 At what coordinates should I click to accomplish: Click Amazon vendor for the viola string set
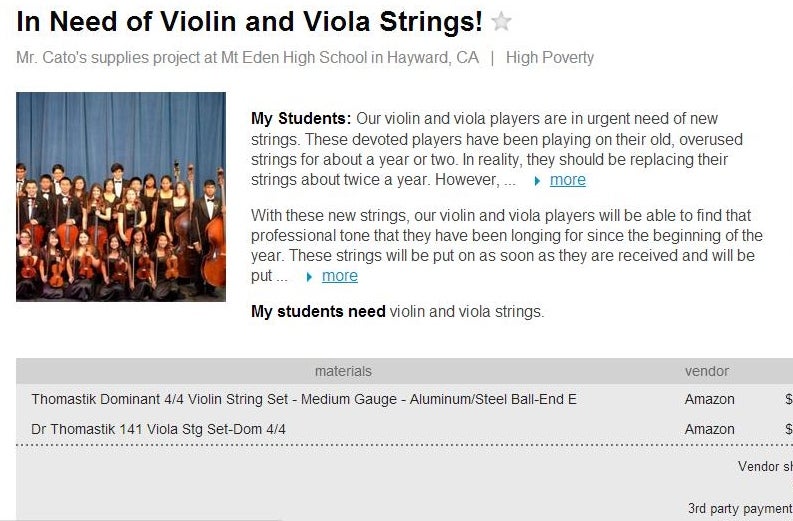tap(709, 429)
